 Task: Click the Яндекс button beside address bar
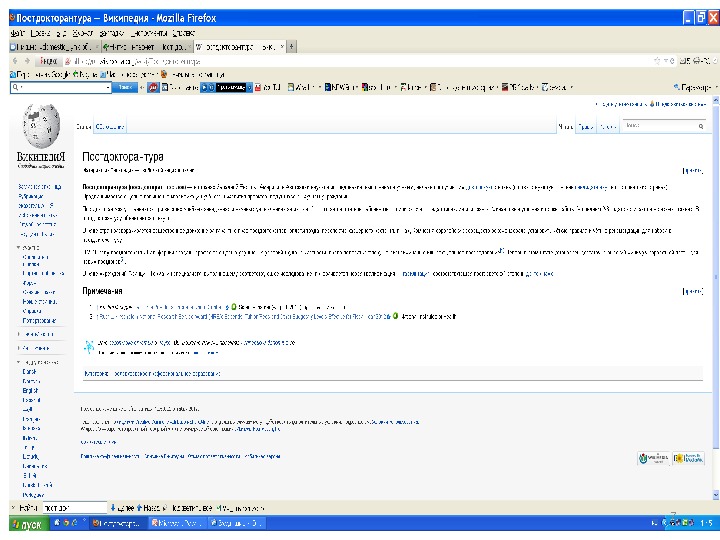point(48,61)
